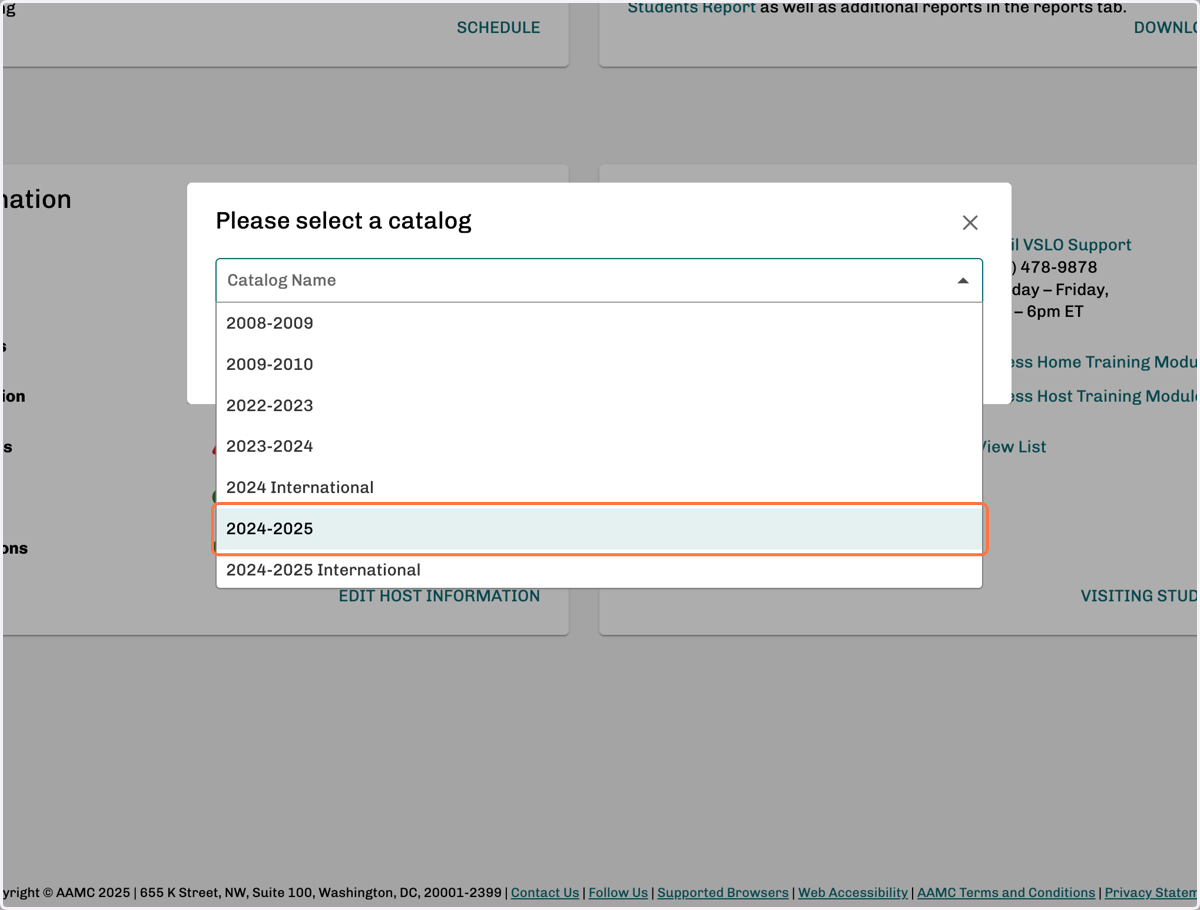Click the Please select a catalog heading
Viewport: 1200px width, 910px height.
click(343, 221)
